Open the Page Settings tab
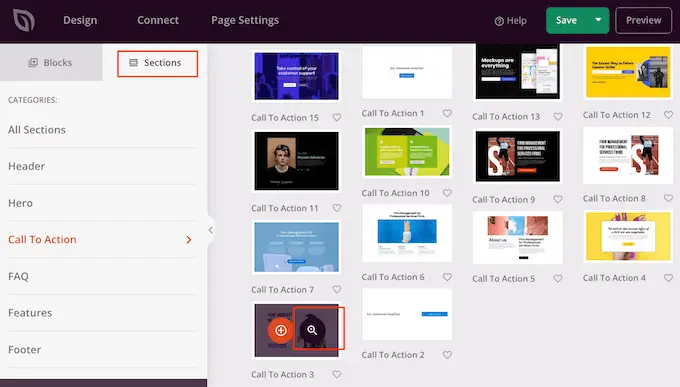Screen dimensions: 680x387 (245, 20)
